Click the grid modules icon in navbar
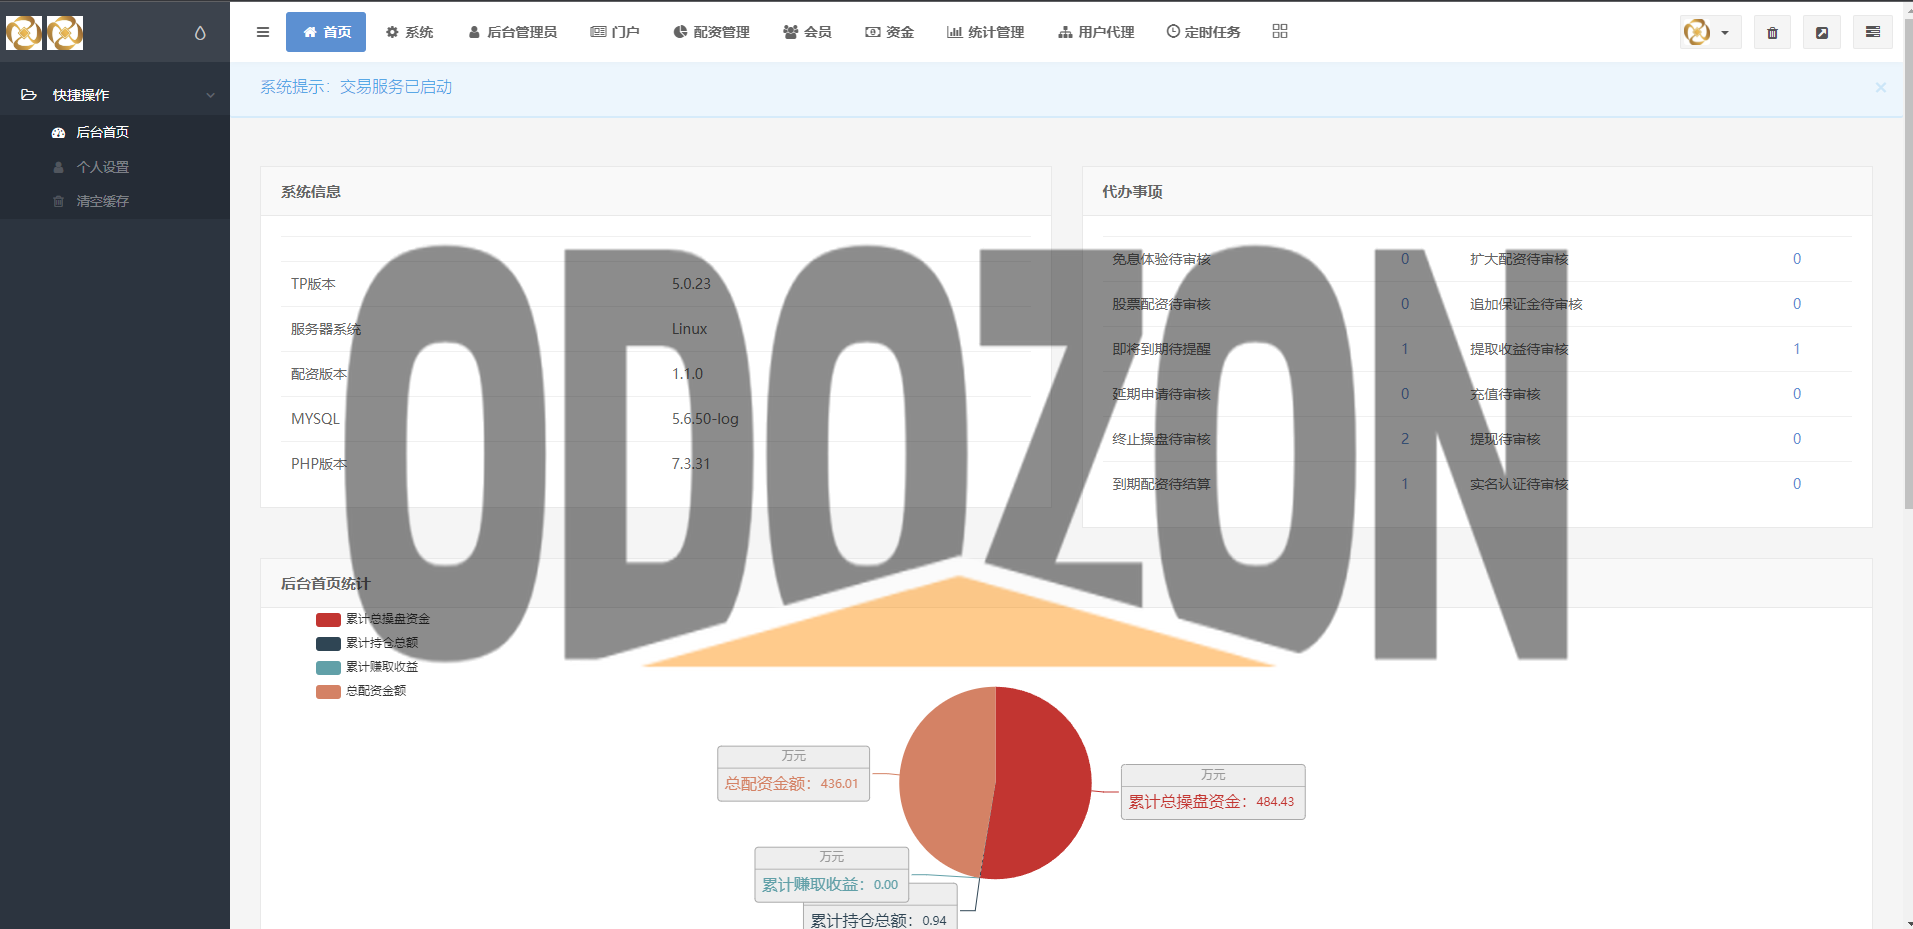Screen dimensions: 1913x929 point(1280,32)
